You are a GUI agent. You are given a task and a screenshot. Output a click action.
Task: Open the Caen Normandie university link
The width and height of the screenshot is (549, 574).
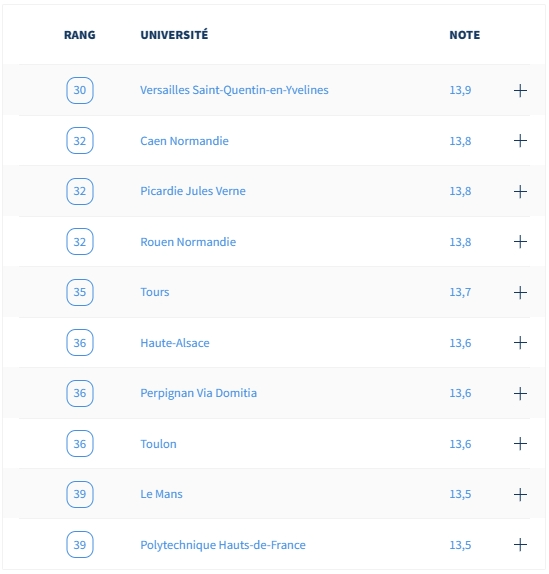pyautogui.click(x=184, y=141)
